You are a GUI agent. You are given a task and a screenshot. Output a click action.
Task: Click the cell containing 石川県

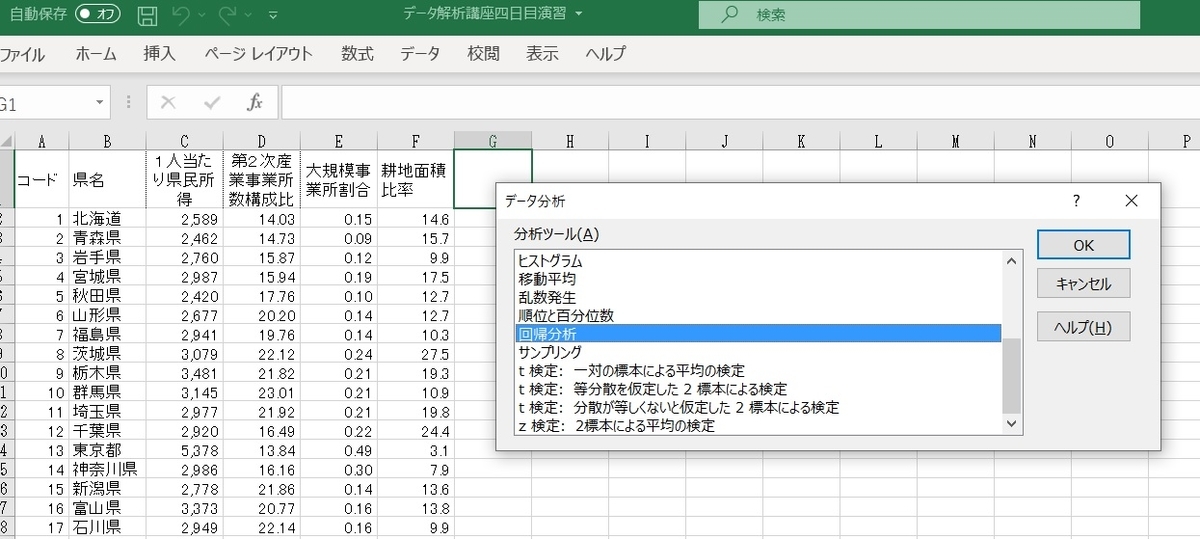click(x=107, y=526)
